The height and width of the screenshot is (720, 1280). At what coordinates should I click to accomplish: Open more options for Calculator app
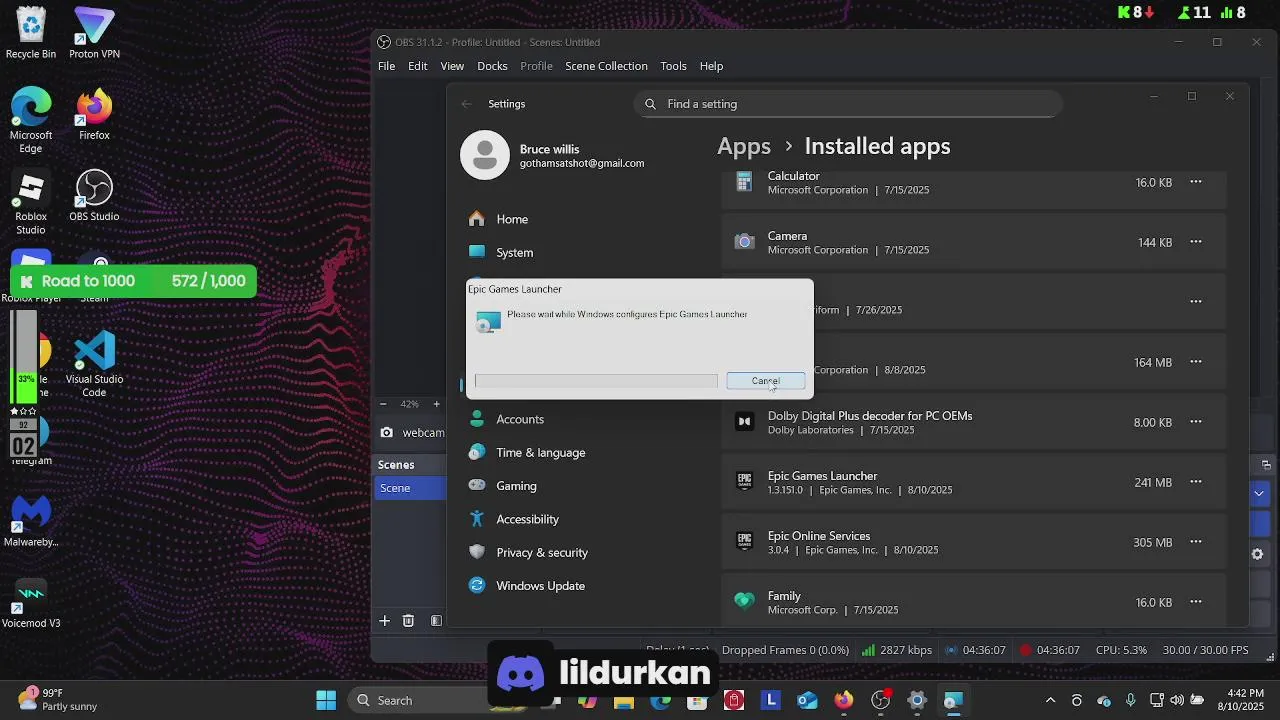1195,182
